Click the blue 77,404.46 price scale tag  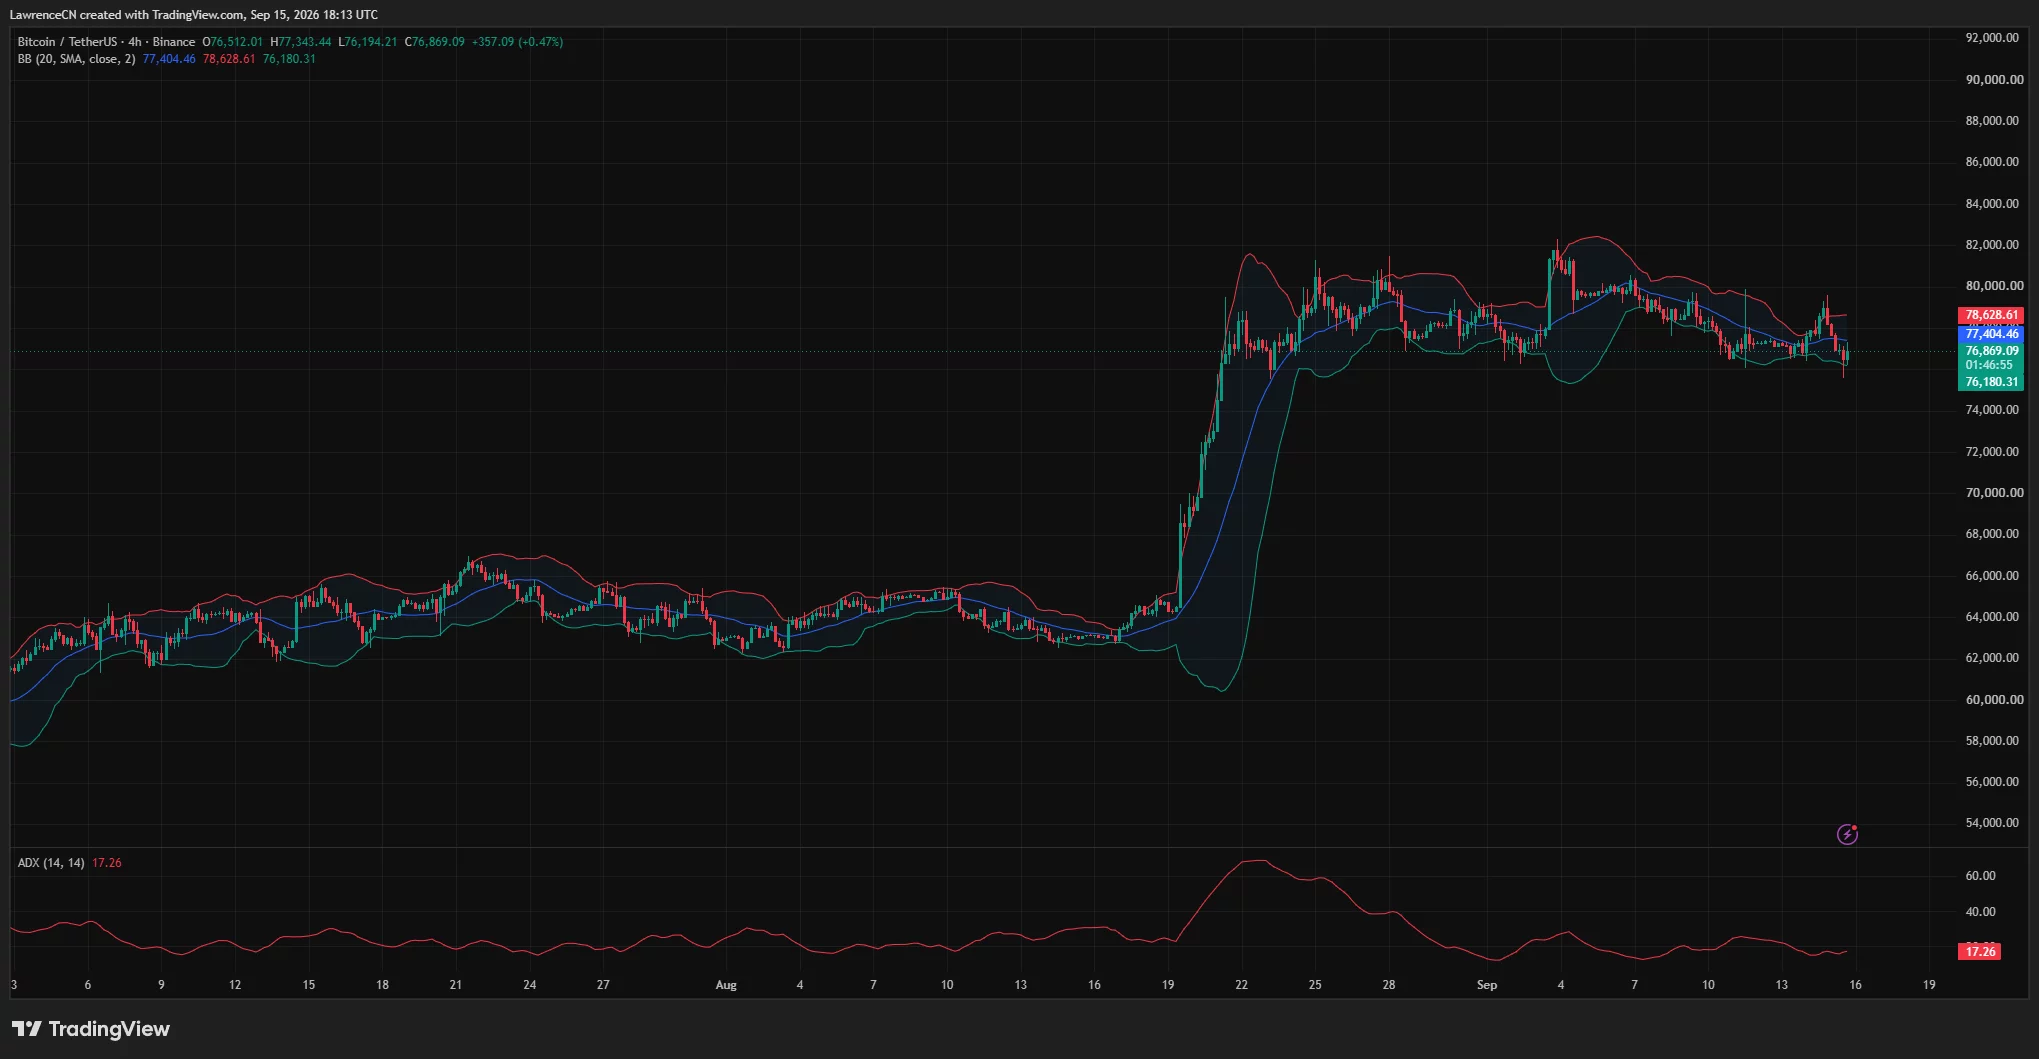(1991, 334)
